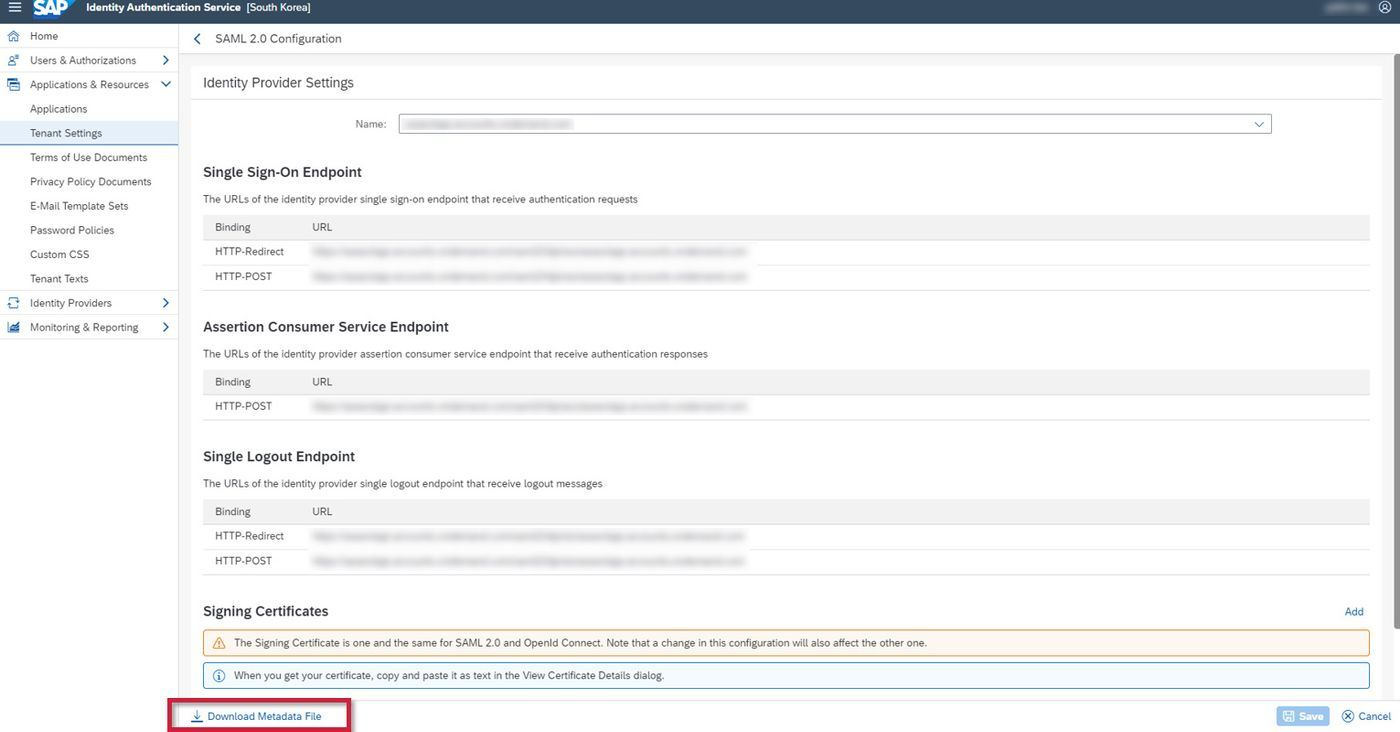Select Tenant Settings in the sidebar
The height and width of the screenshot is (732, 1400).
pos(89,133)
